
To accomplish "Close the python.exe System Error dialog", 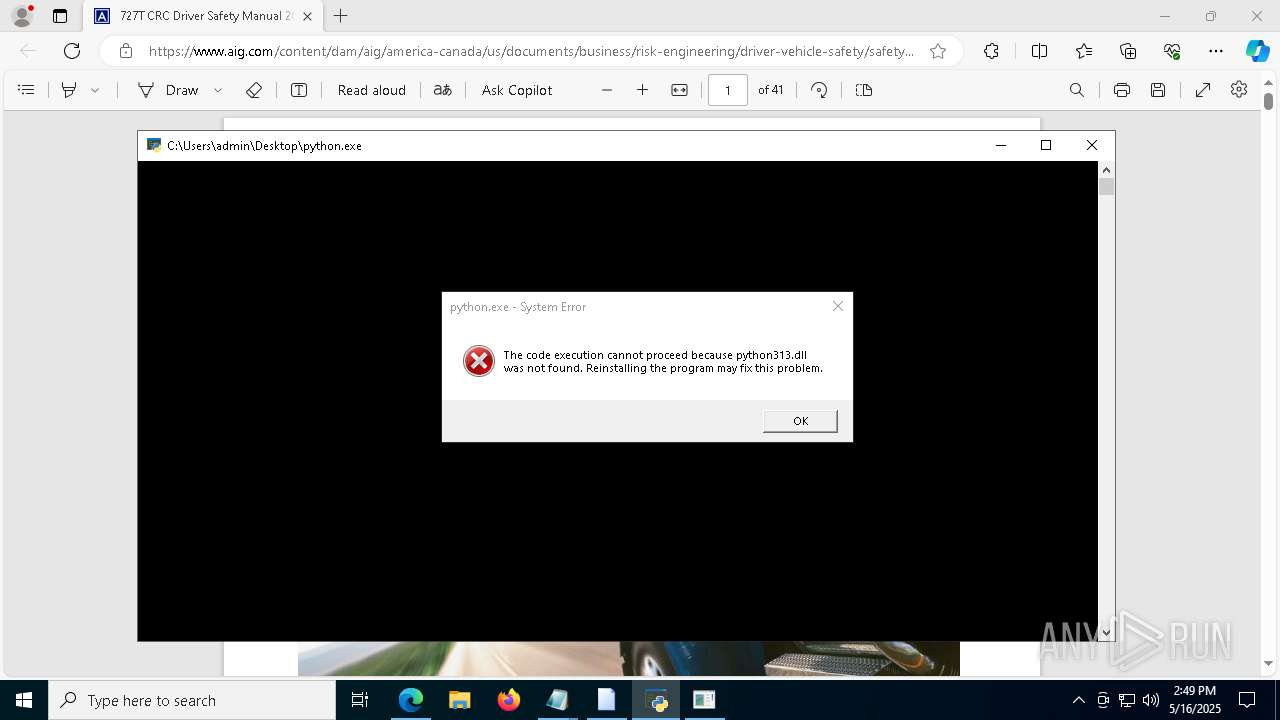I will (838, 306).
